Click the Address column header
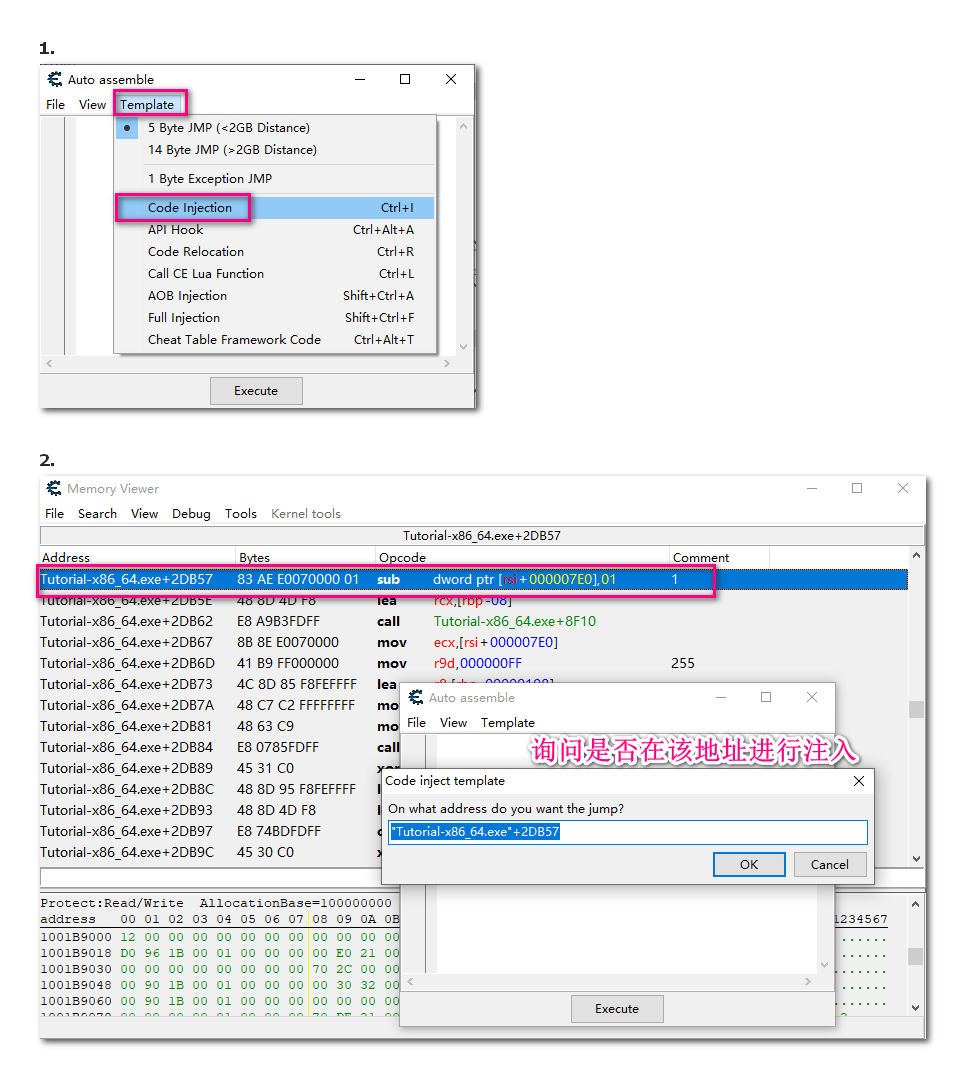 138,557
